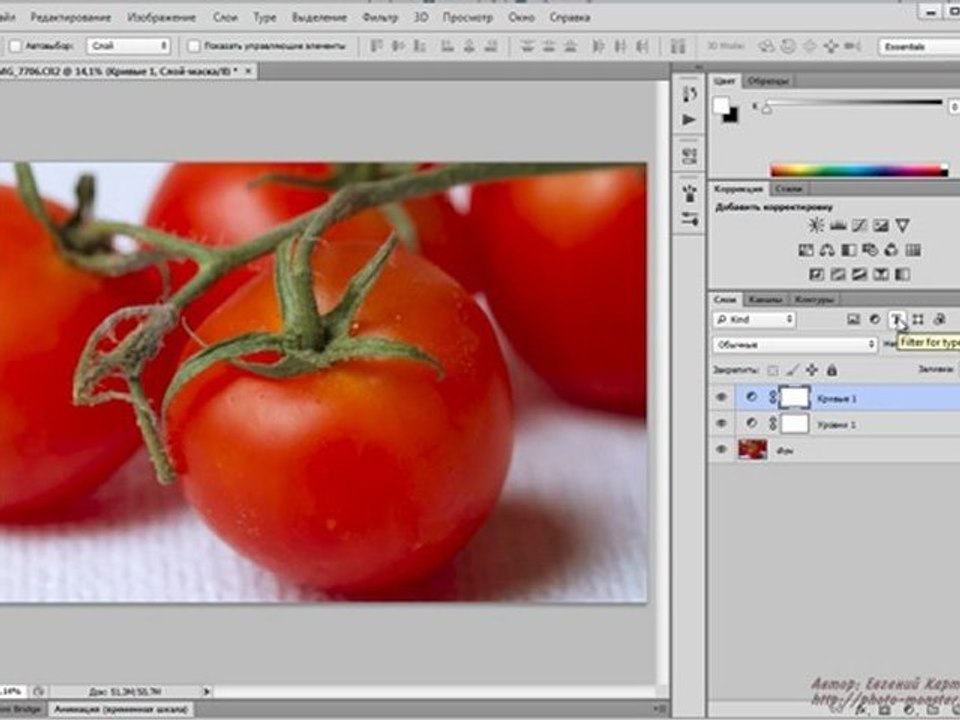The width and height of the screenshot is (960, 720).
Task: Hide the Фон layer eye
Action: [x=721, y=449]
